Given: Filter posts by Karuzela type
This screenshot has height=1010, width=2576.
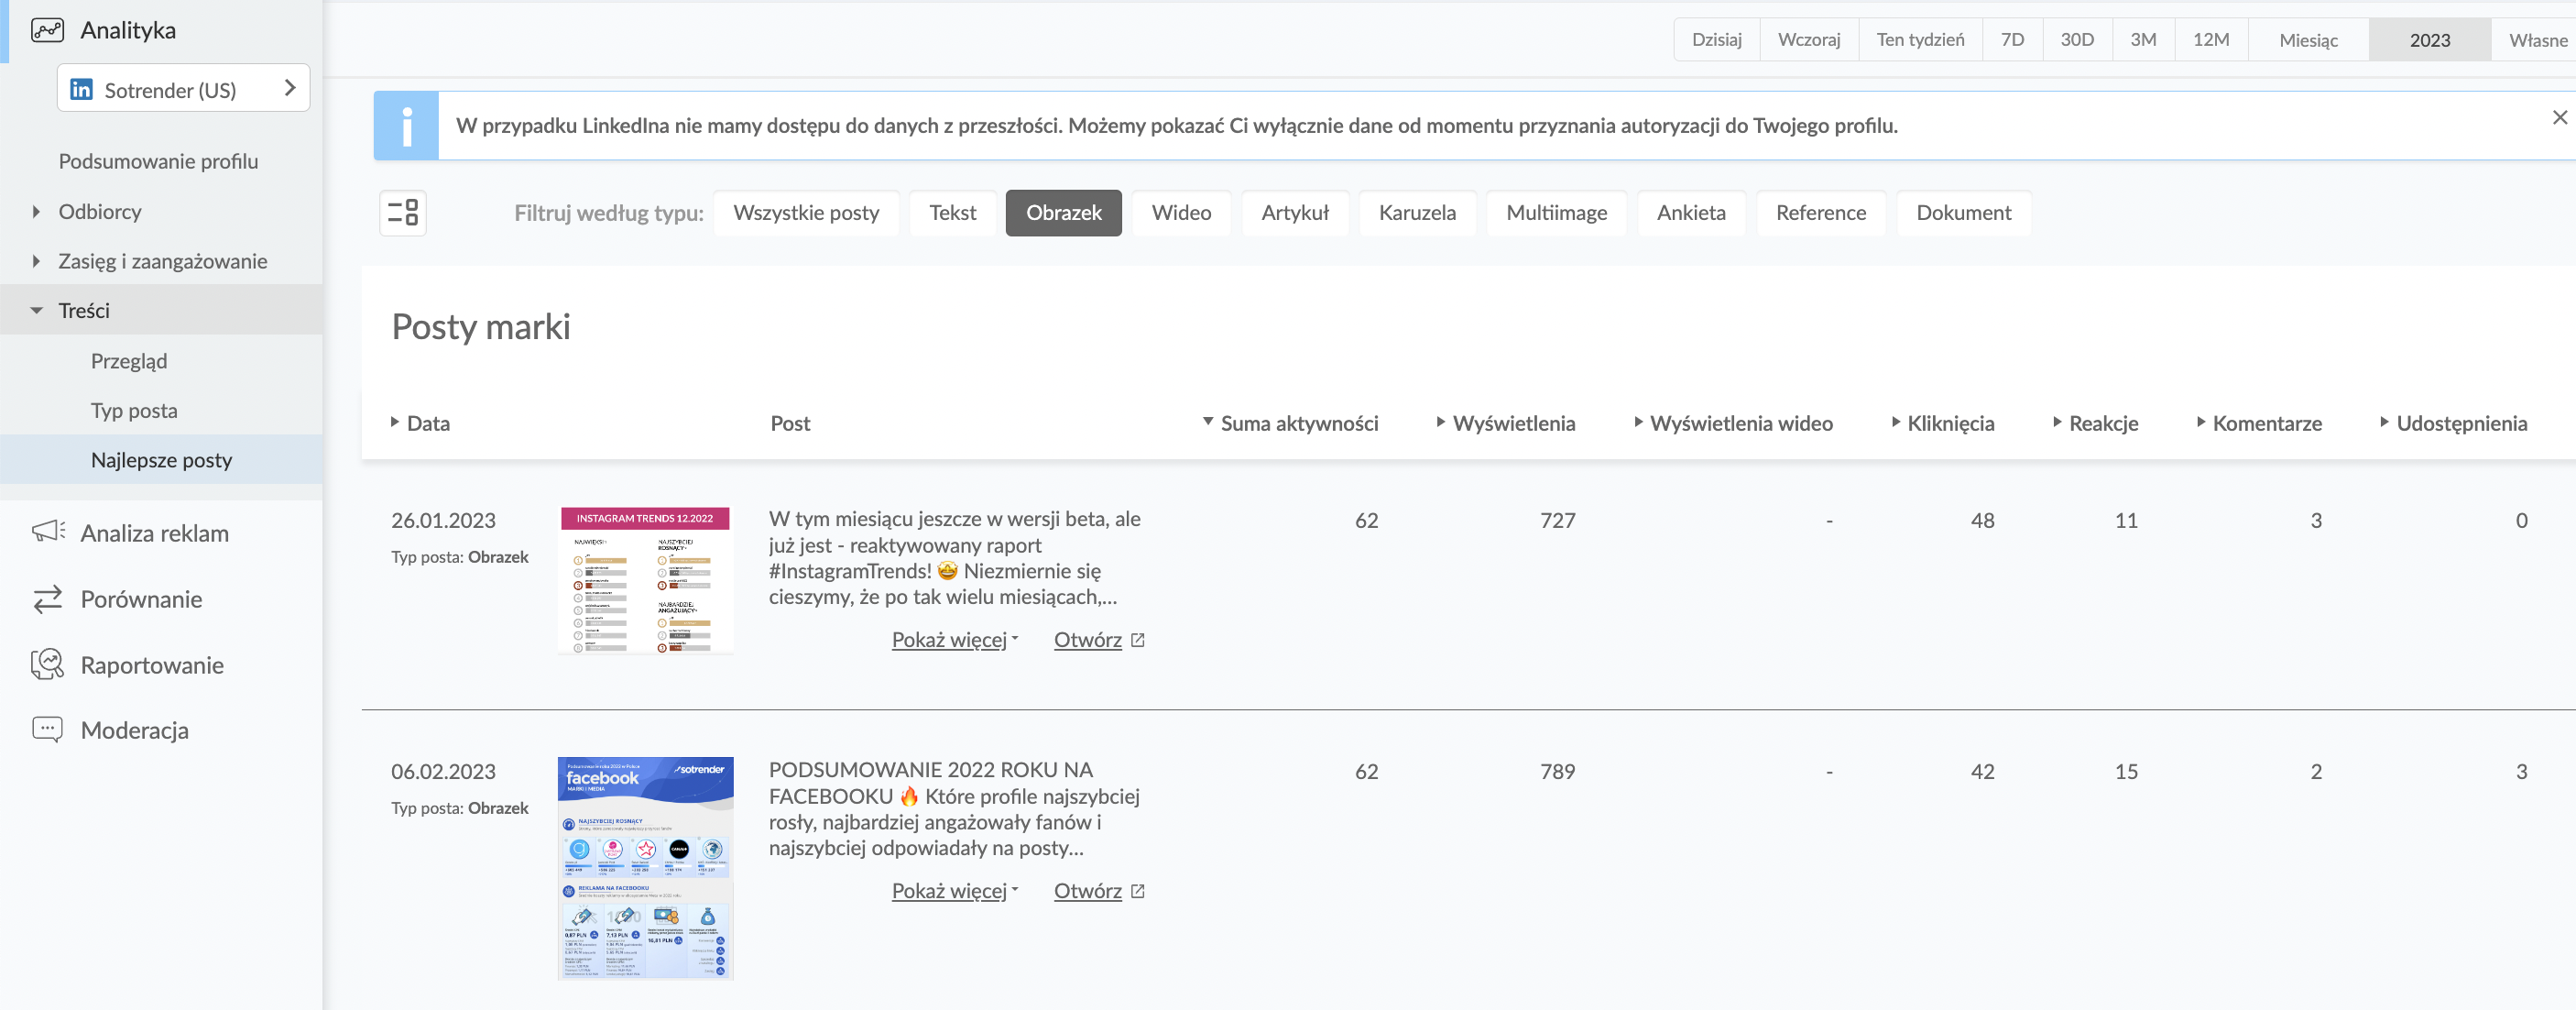Looking at the screenshot, I should coord(1416,213).
